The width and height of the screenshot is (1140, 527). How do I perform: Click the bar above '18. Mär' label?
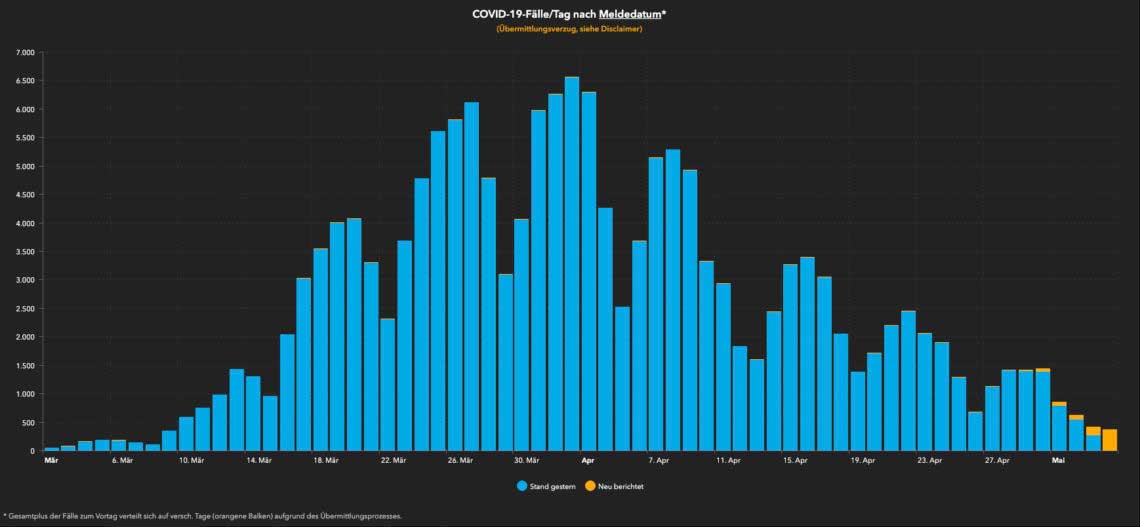point(321,350)
